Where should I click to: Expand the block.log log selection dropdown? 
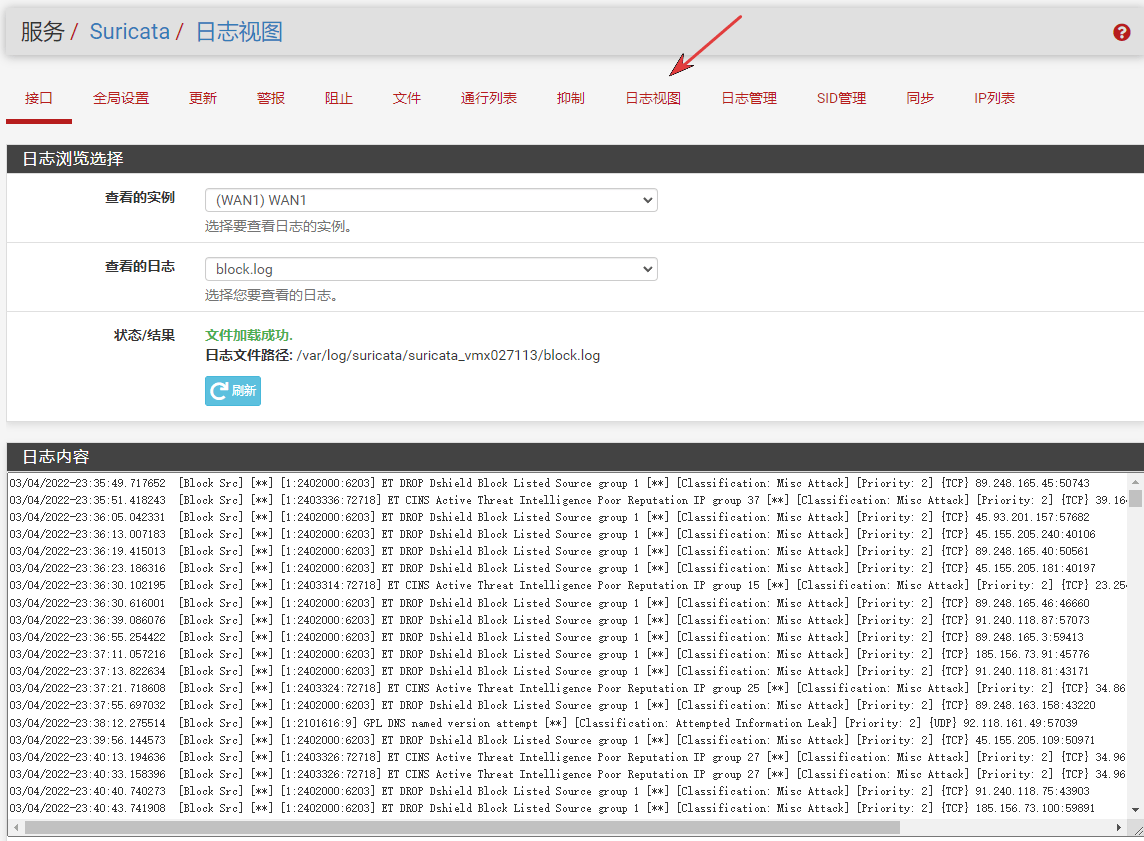pos(431,269)
